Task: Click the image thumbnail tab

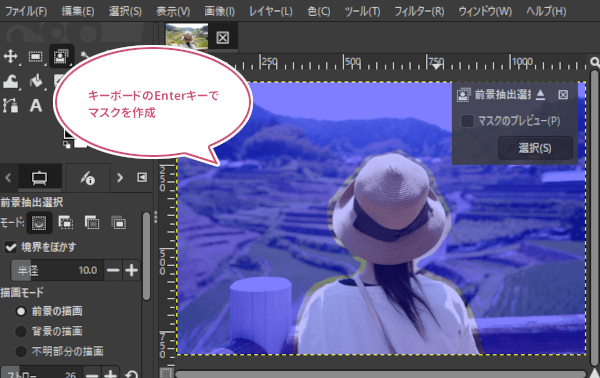Action: click(x=187, y=37)
